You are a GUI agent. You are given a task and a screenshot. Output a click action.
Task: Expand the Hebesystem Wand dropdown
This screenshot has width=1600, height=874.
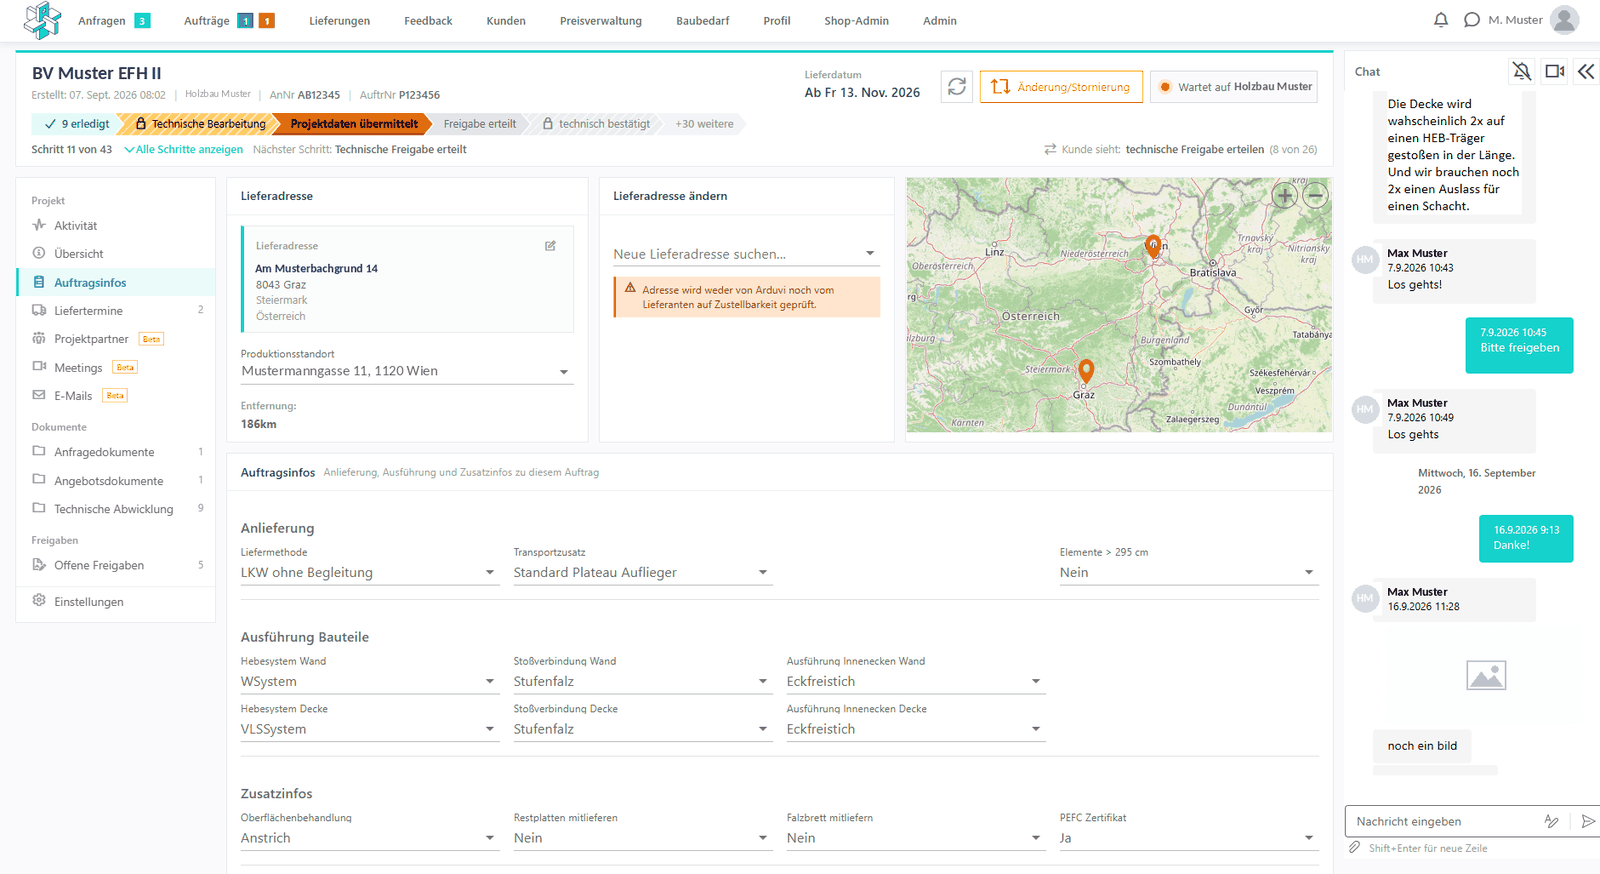pyautogui.click(x=370, y=682)
